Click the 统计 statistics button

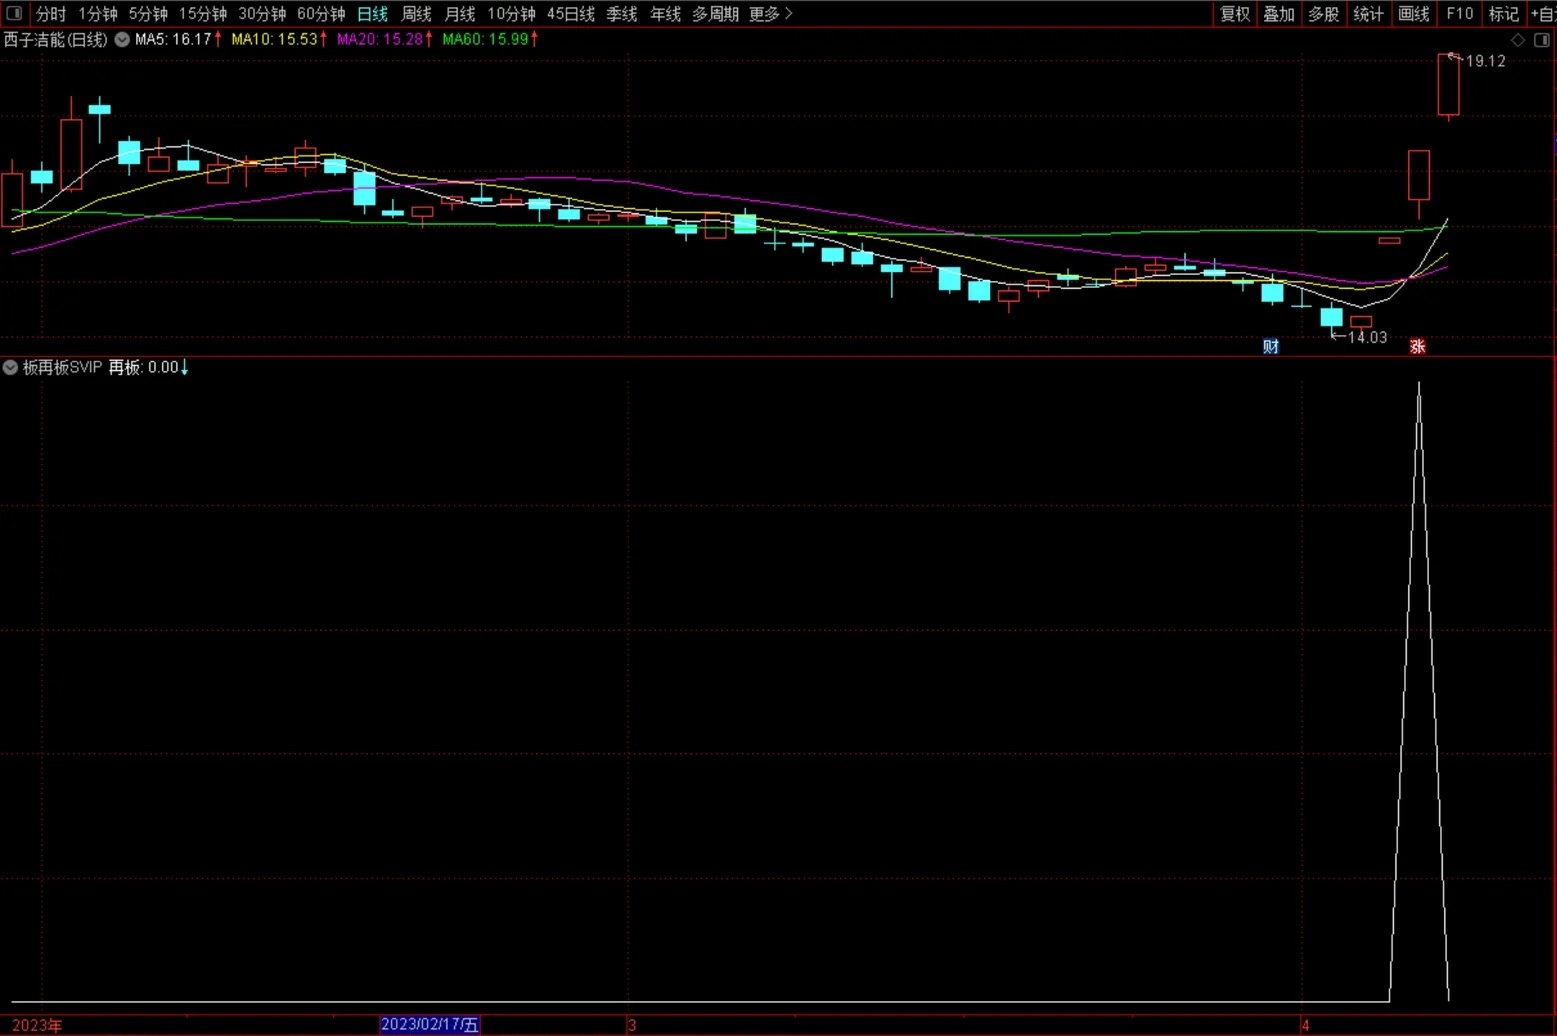(1368, 14)
